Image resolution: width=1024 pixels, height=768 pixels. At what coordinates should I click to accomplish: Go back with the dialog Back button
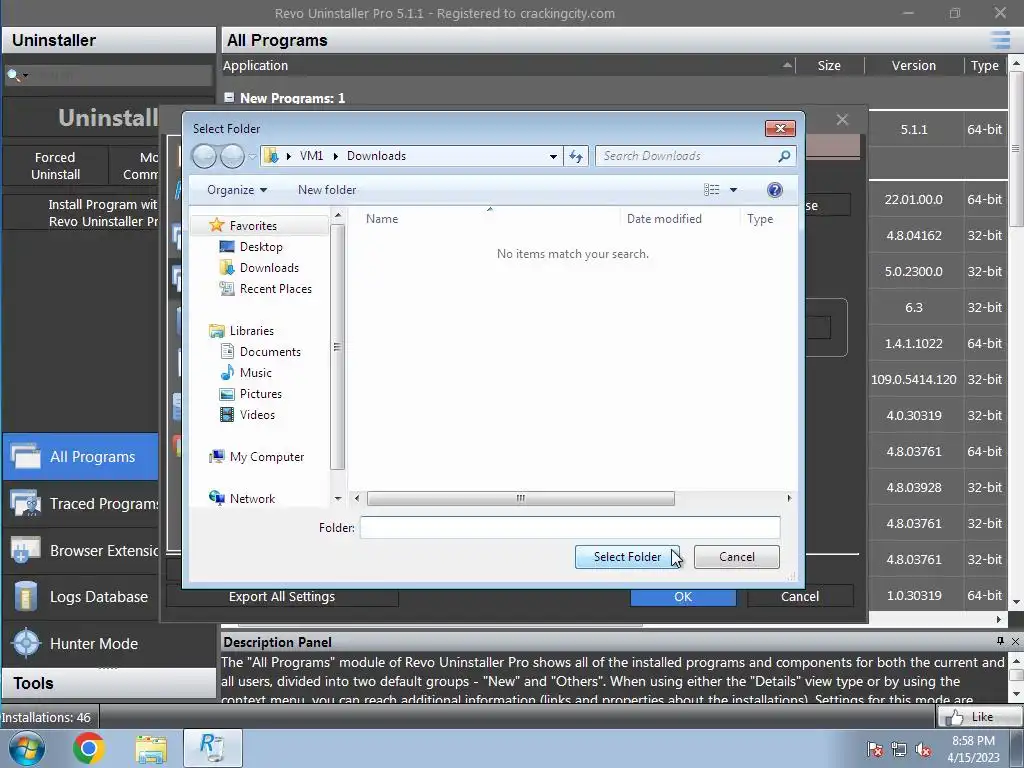[204, 156]
